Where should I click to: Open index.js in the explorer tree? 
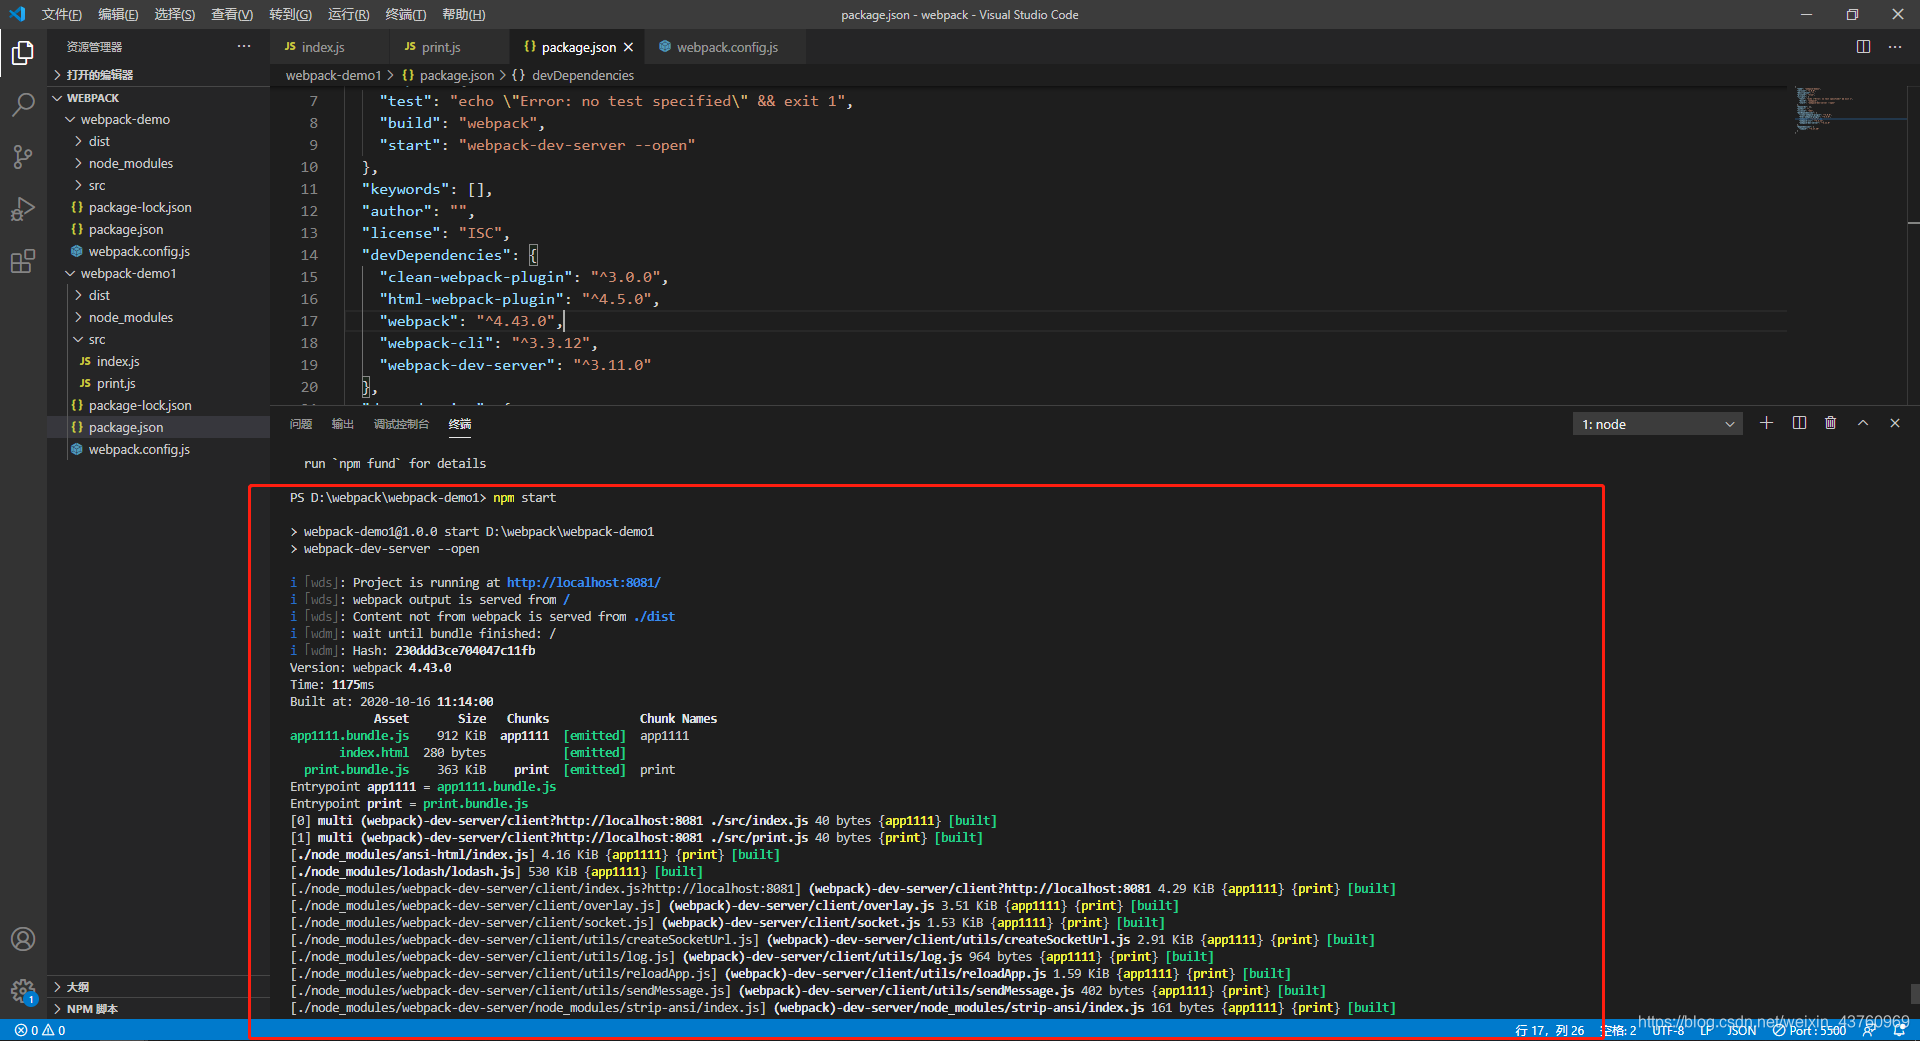(x=118, y=361)
